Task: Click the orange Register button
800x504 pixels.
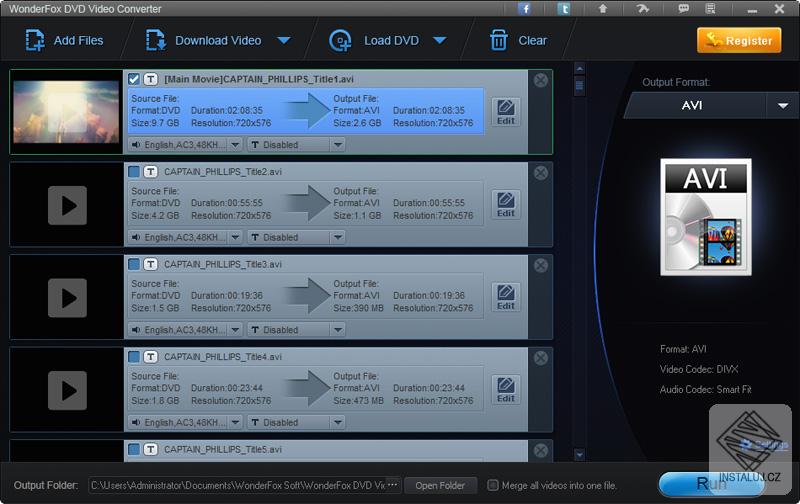Action: click(x=739, y=40)
